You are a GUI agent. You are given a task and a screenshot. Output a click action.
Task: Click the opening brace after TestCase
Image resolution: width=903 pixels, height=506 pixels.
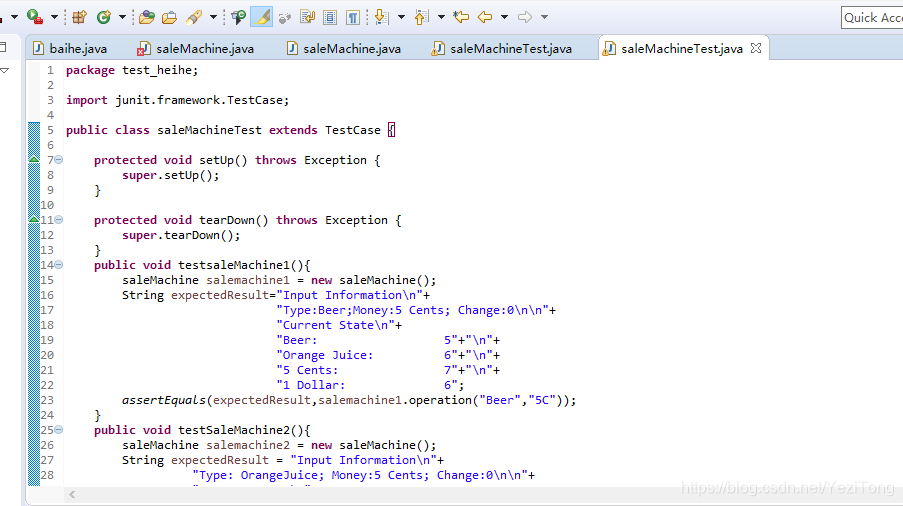coord(392,130)
